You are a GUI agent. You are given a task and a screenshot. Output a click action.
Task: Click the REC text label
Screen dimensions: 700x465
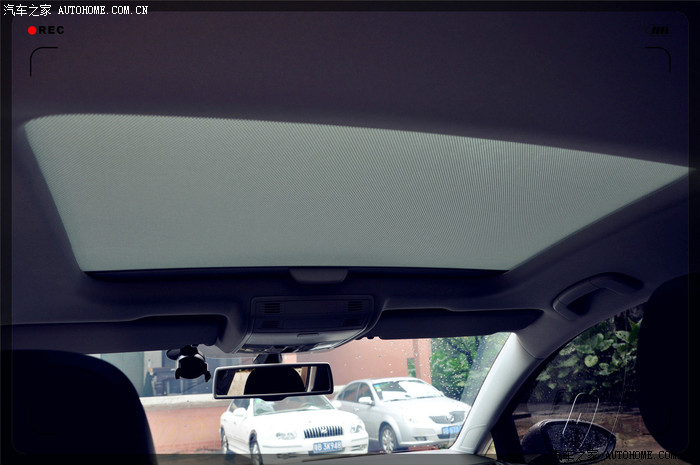[x=52, y=30]
